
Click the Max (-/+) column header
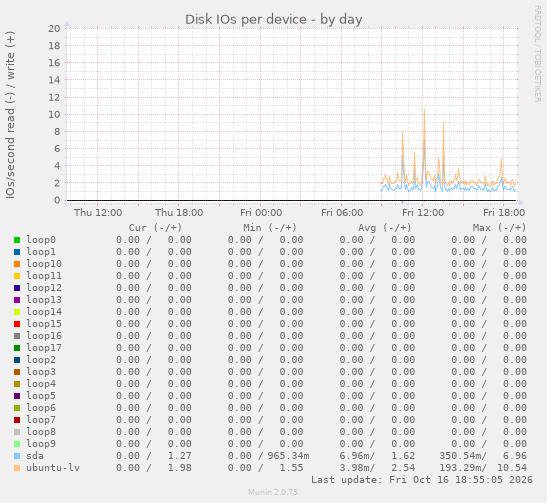(499, 228)
